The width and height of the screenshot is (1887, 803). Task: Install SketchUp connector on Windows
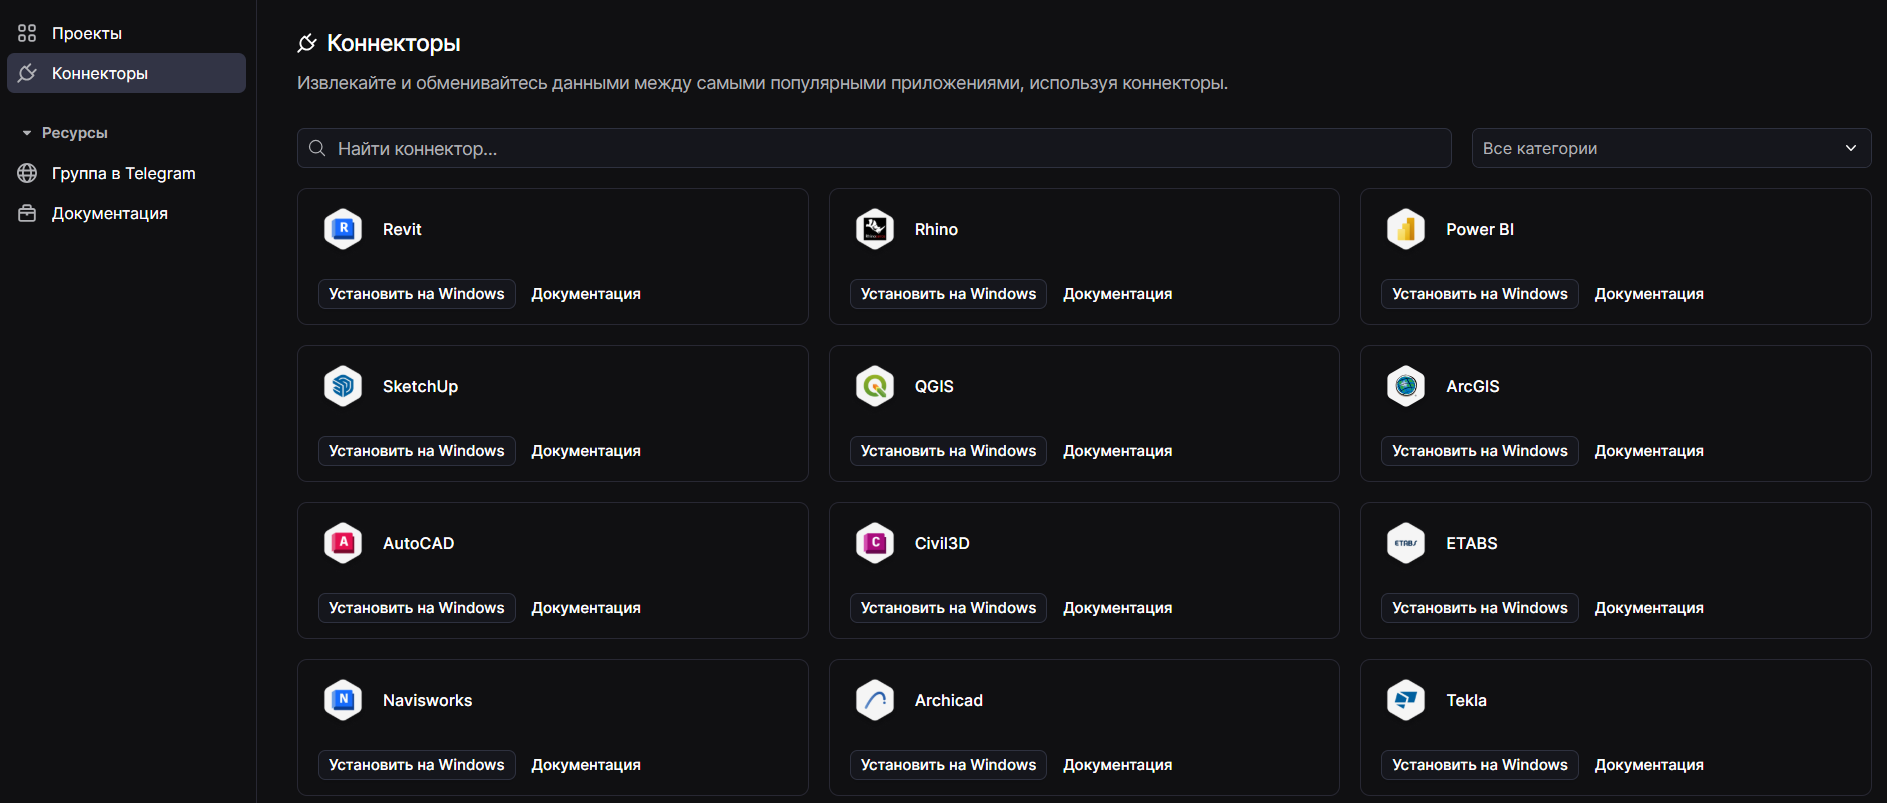pos(417,451)
